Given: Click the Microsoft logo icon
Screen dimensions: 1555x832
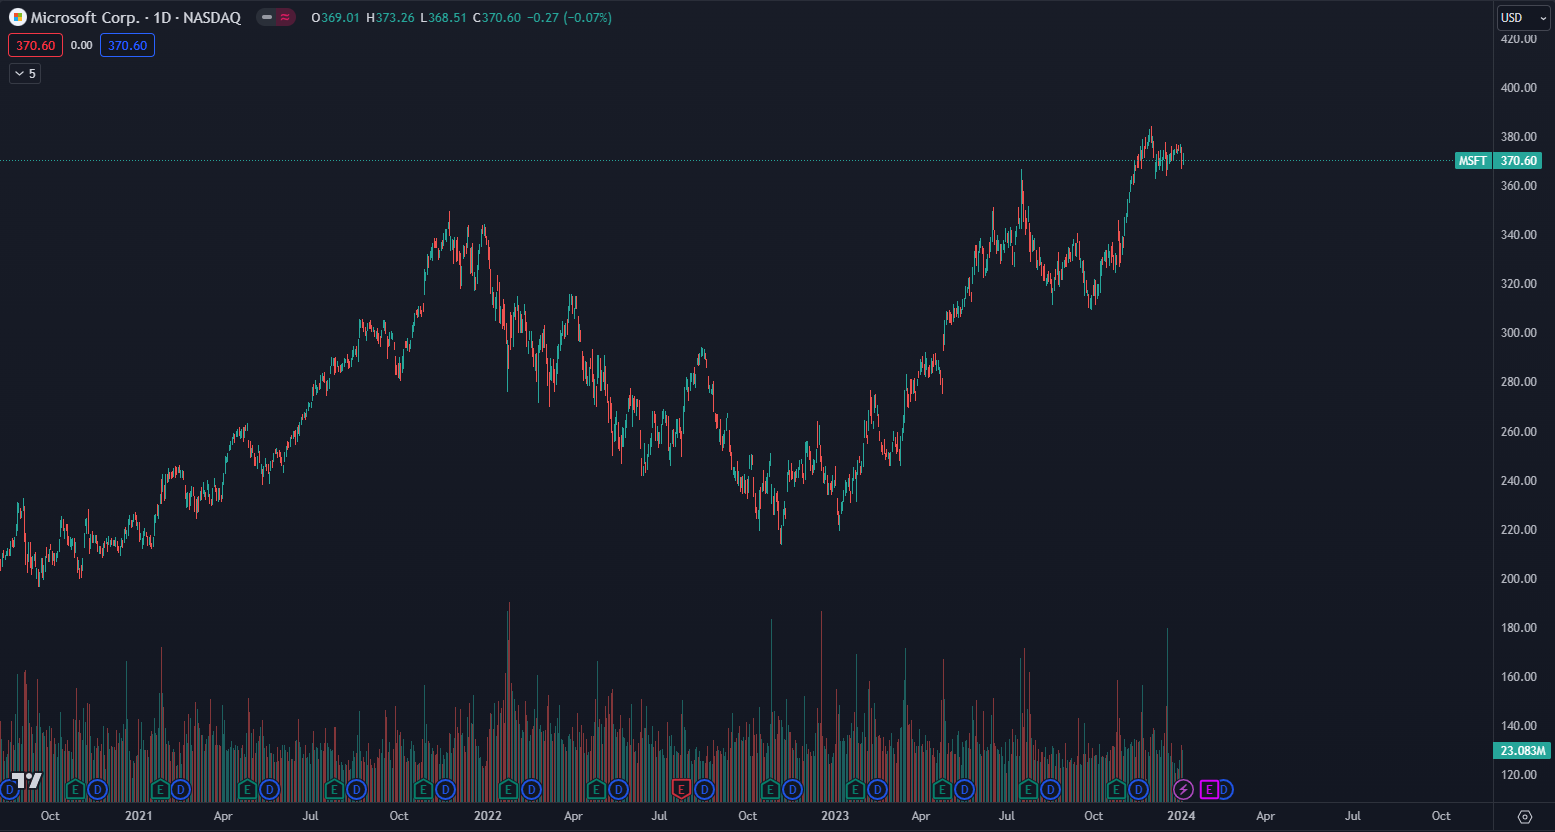Looking at the screenshot, I should point(18,17).
